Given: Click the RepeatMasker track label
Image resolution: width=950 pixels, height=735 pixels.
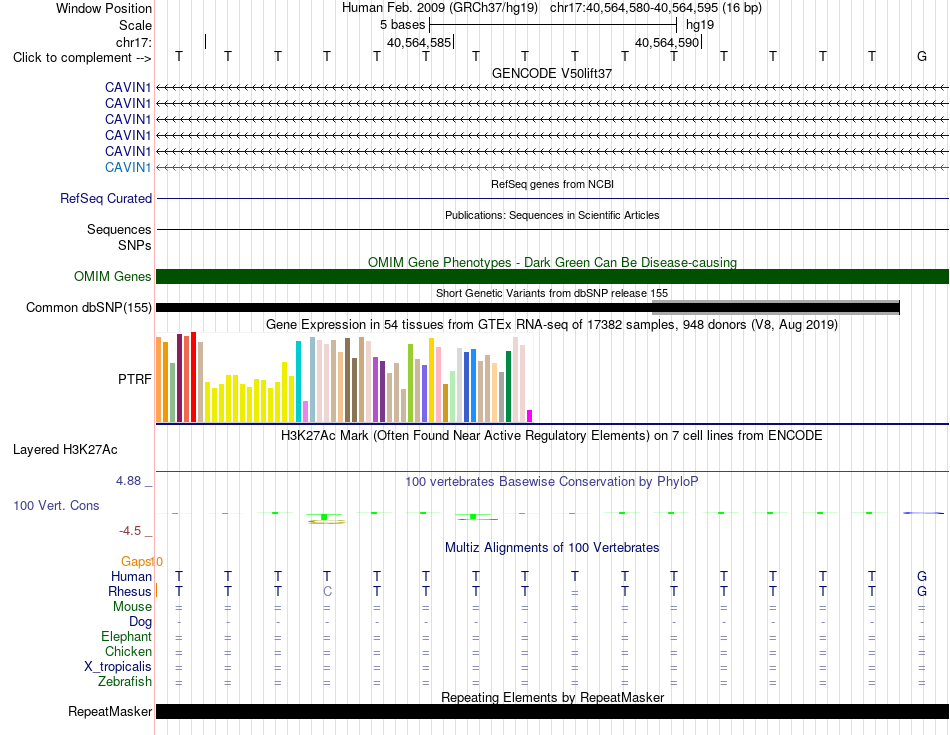Looking at the screenshot, I should (x=110, y=711).
